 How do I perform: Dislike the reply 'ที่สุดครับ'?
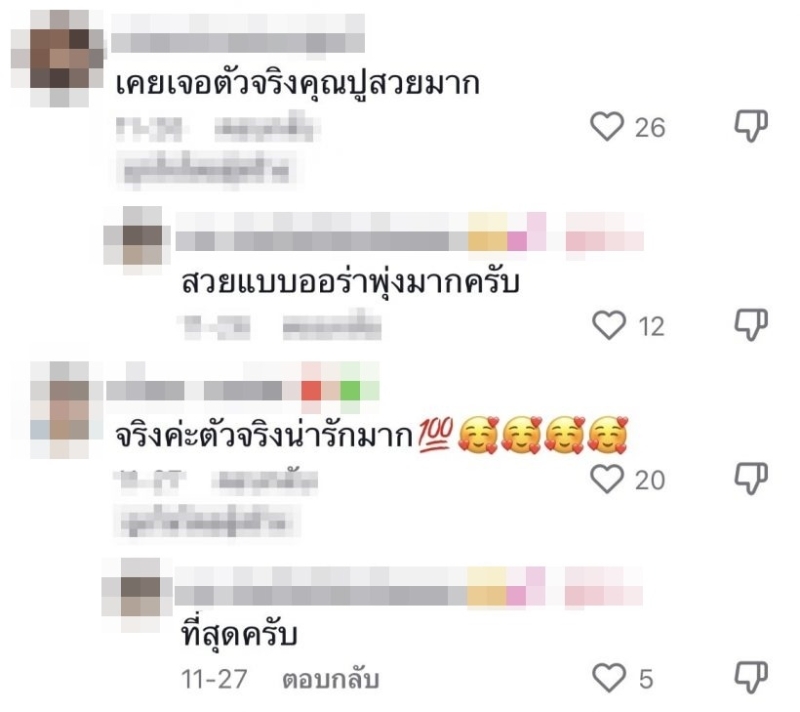point(751,677)
